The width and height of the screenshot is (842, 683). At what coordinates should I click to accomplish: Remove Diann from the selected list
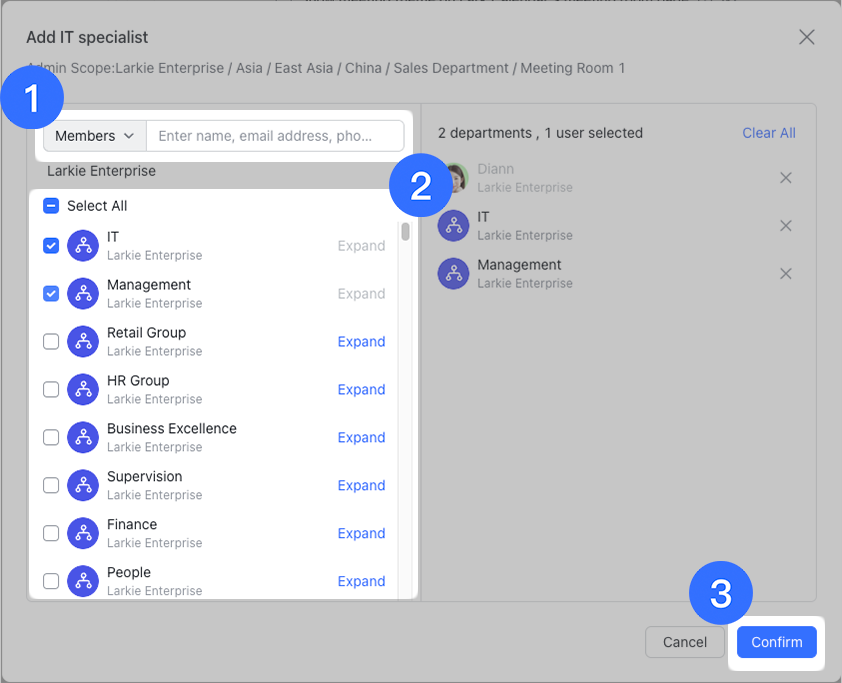(785, 178)
